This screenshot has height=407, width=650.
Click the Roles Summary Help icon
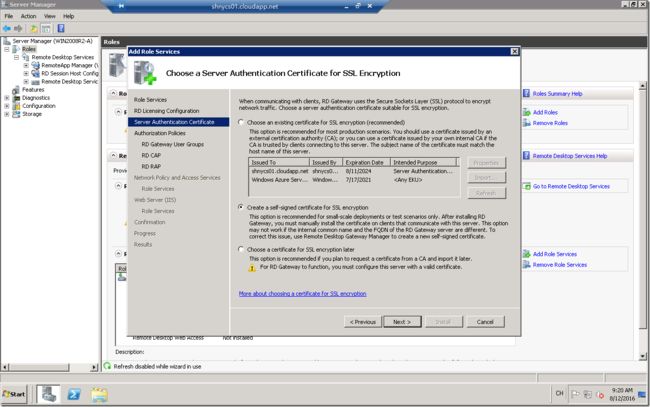(526, 93)
